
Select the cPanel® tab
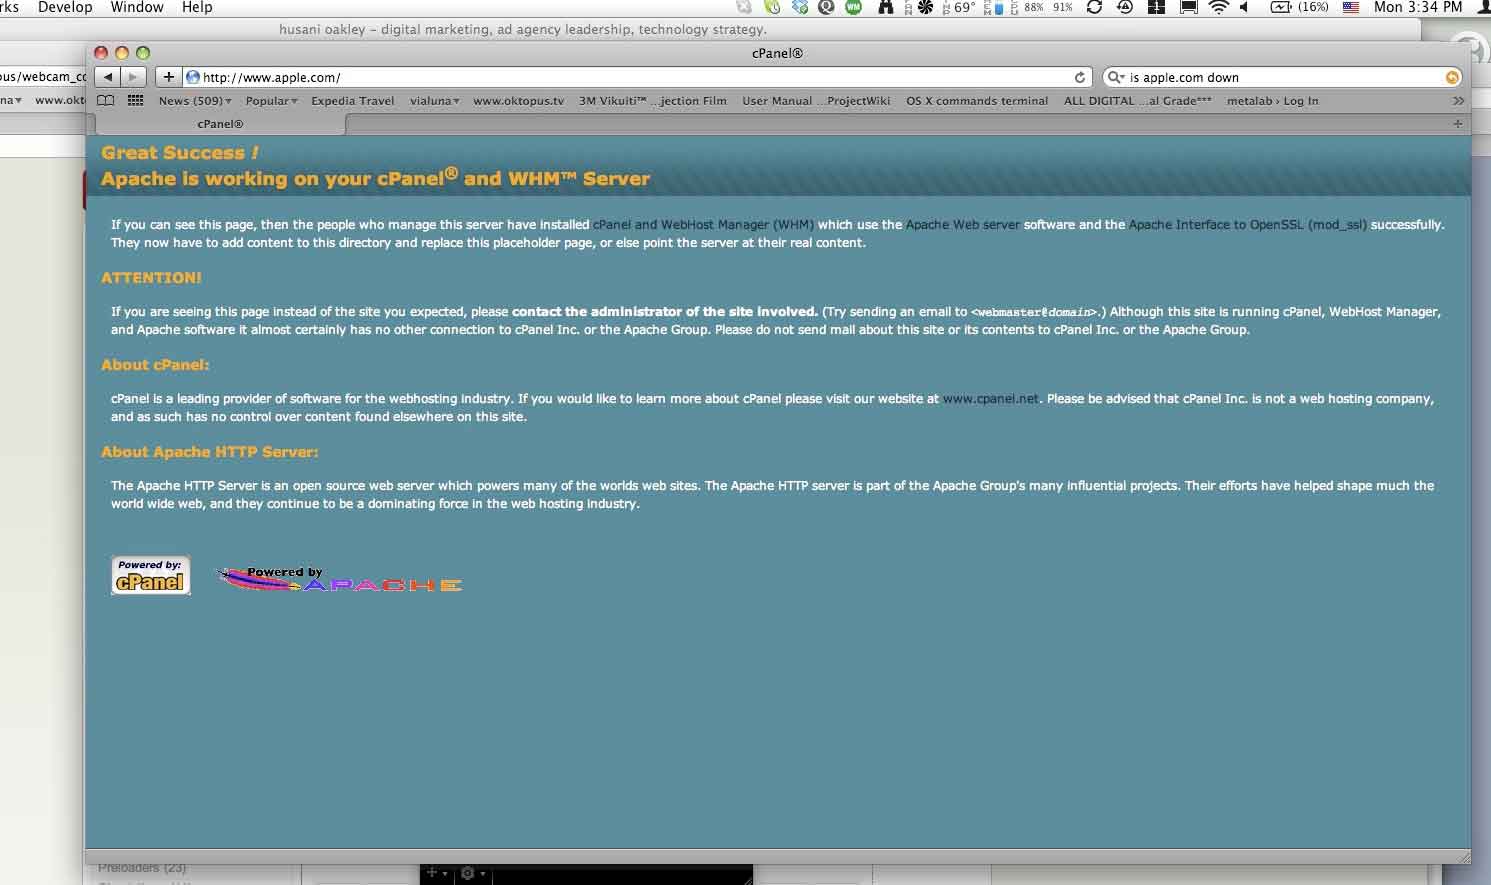[x=220, y=124]
